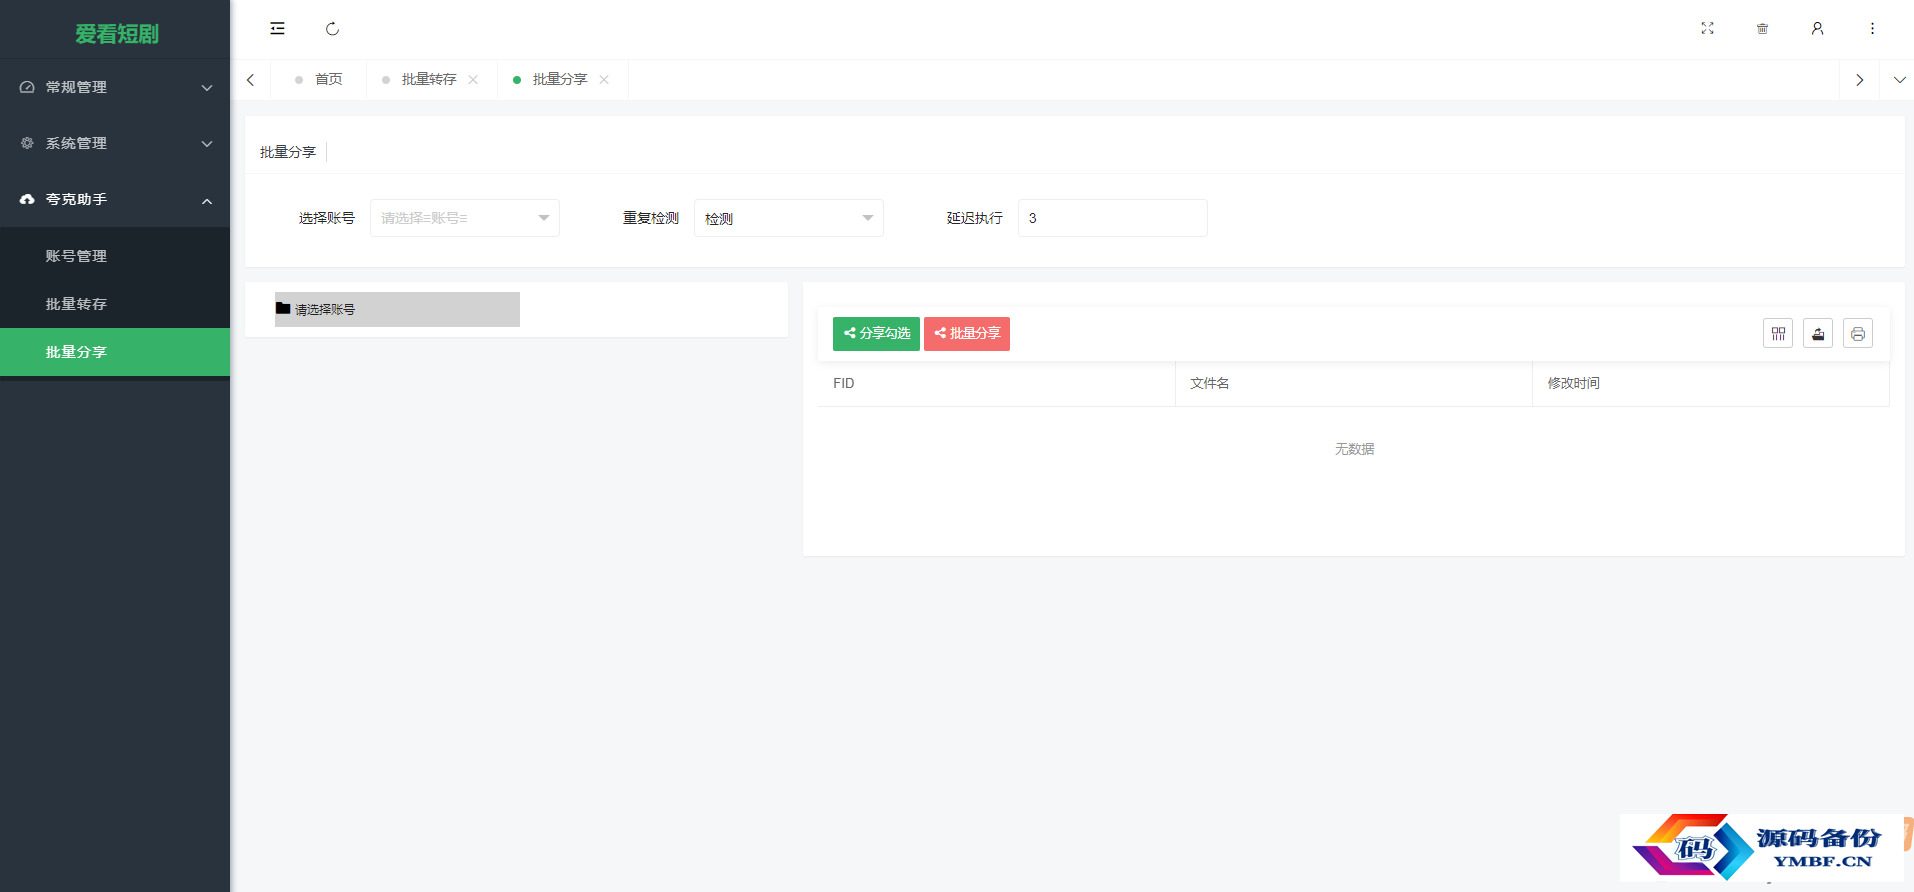Image resolution: width=1914 pixels, height=892 pixels.
Task: Open 账号管理 in sidebar
Action: [115, 256]
